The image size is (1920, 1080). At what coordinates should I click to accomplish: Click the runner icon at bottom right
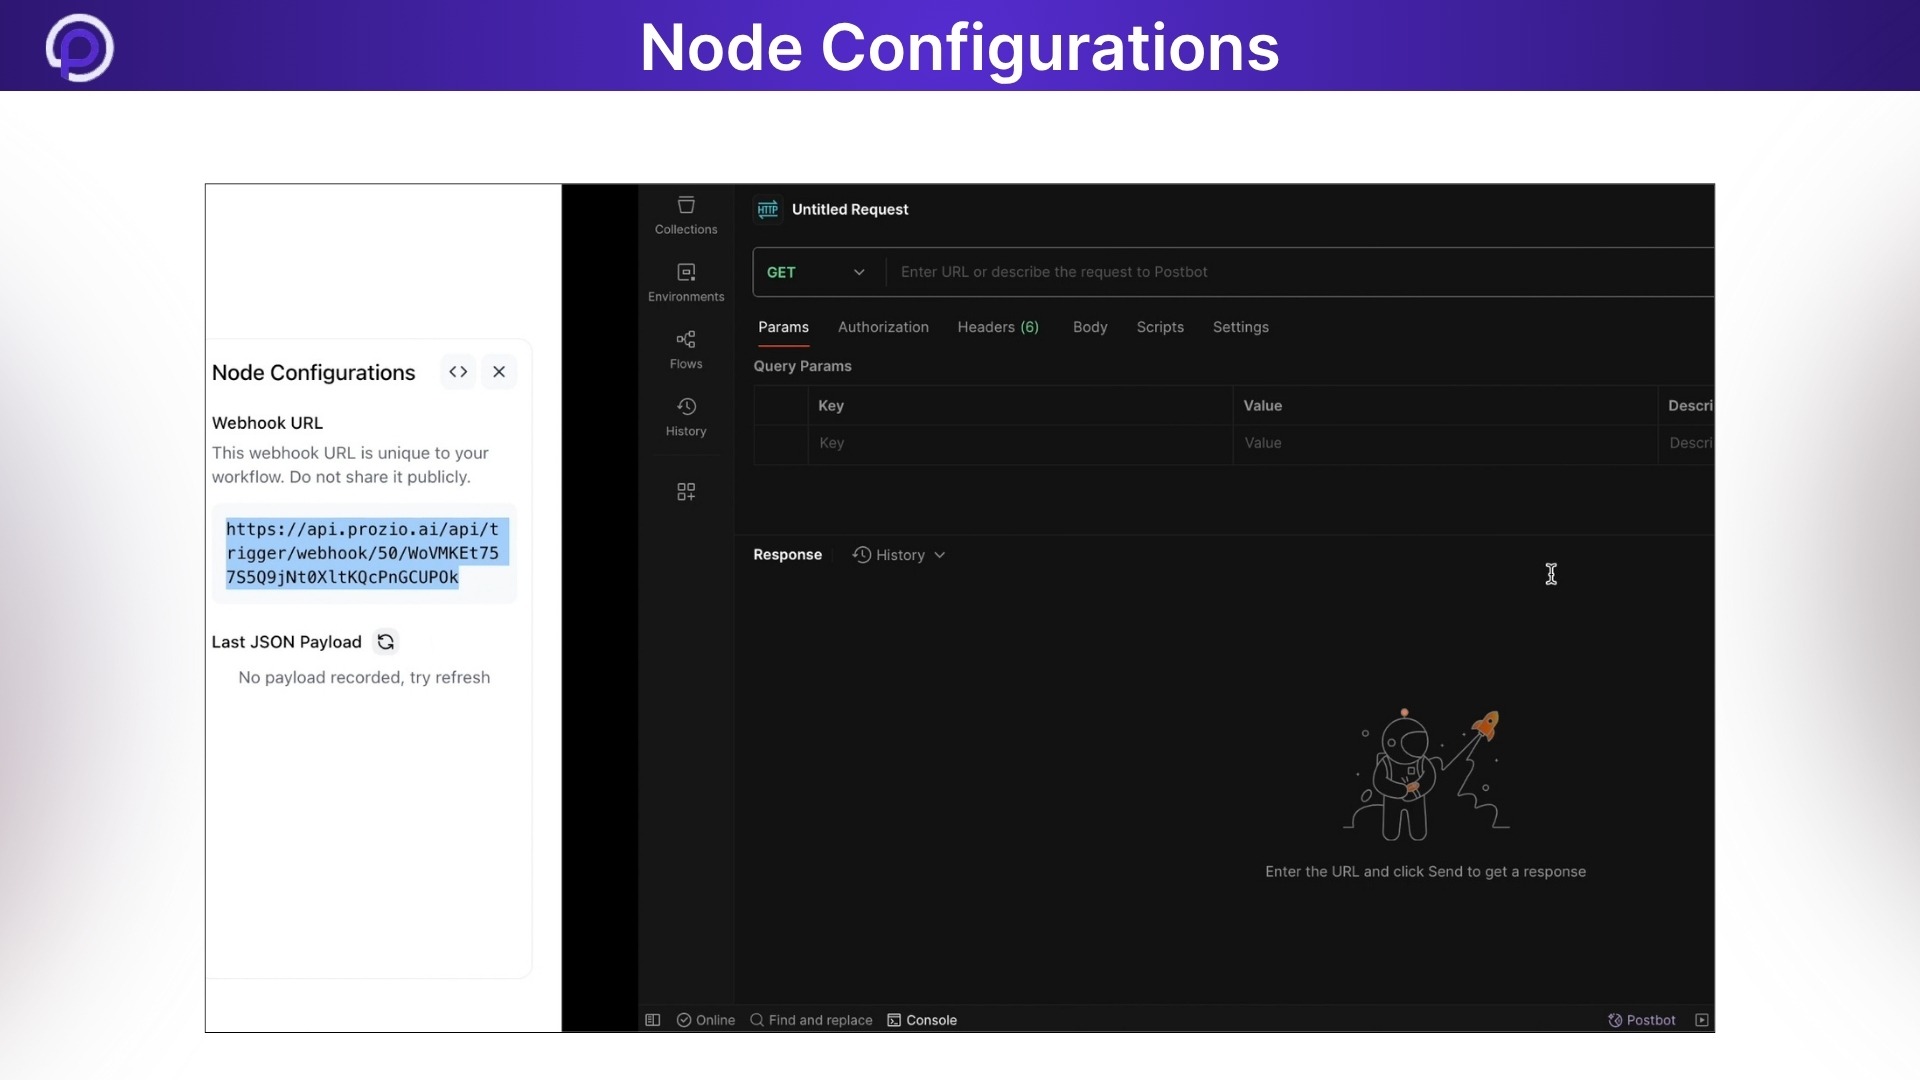click(x=1702, y=1019)
